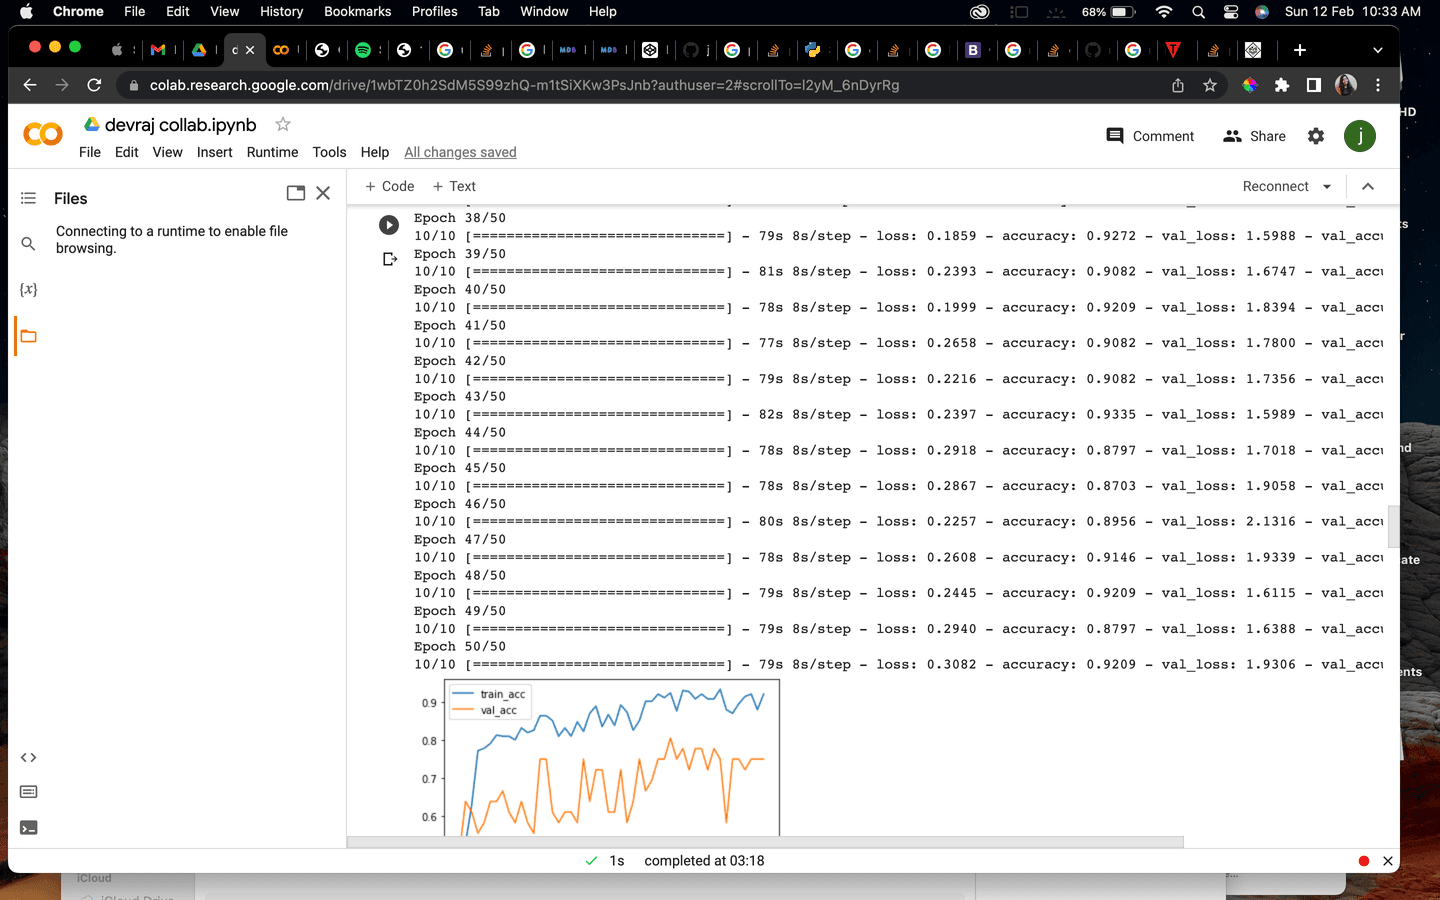This screenshot has width=1440, height=900.
Task: Close the Files panel
Action: [x=323, y=193]
